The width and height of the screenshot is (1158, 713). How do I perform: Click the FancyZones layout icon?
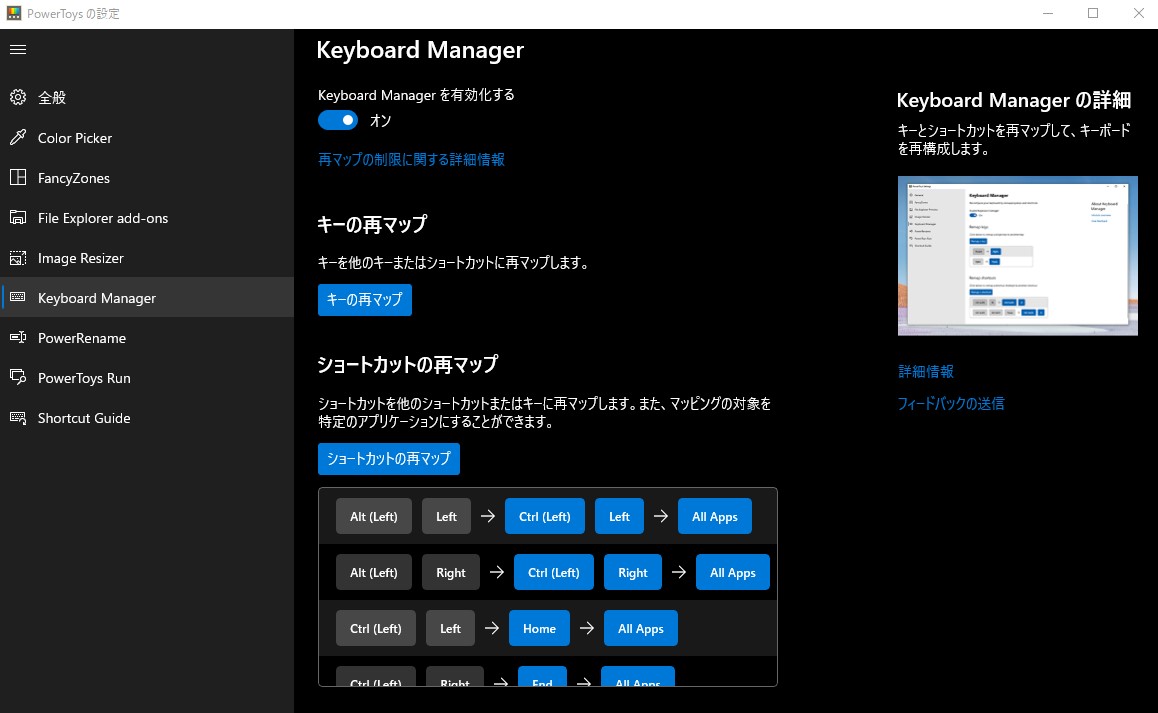click(x=18, y=178)
